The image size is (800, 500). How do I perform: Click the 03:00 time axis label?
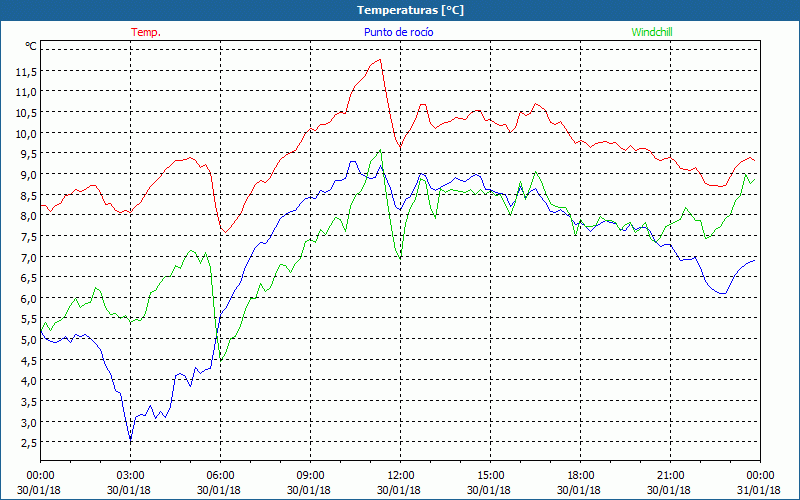click(131, 476)
